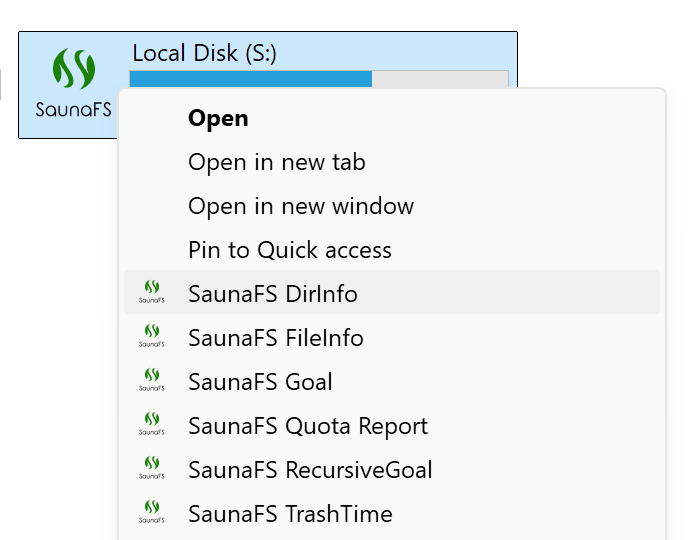The height and width of the screenshot is (540, 696).
Task: Click the SaunaFS icon beside RecursiveGoal
Action: tap(152, 468)
